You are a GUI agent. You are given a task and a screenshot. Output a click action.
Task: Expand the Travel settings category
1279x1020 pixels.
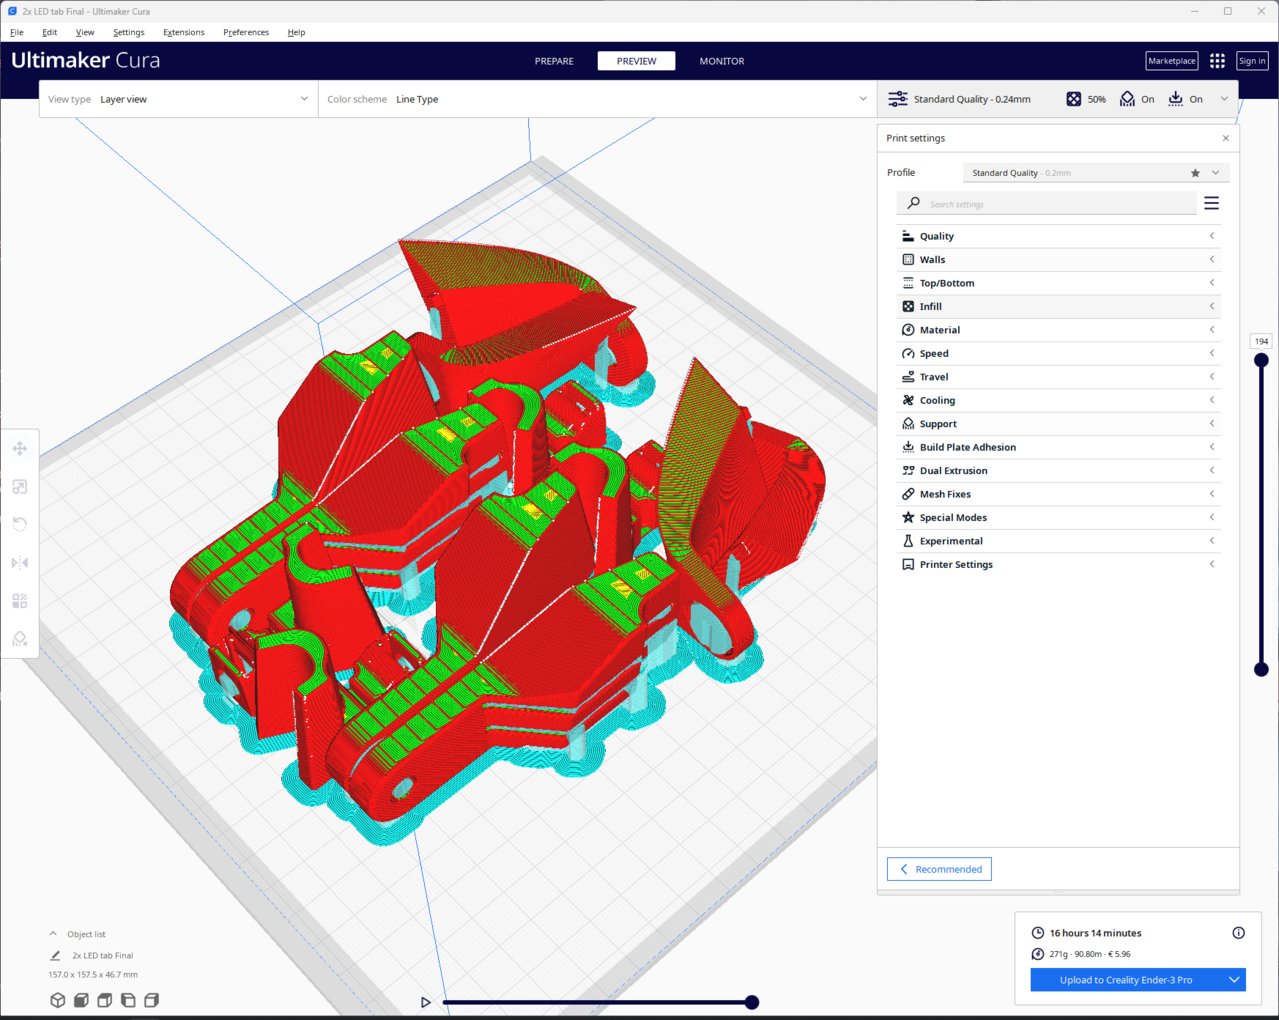[1058, 377]
